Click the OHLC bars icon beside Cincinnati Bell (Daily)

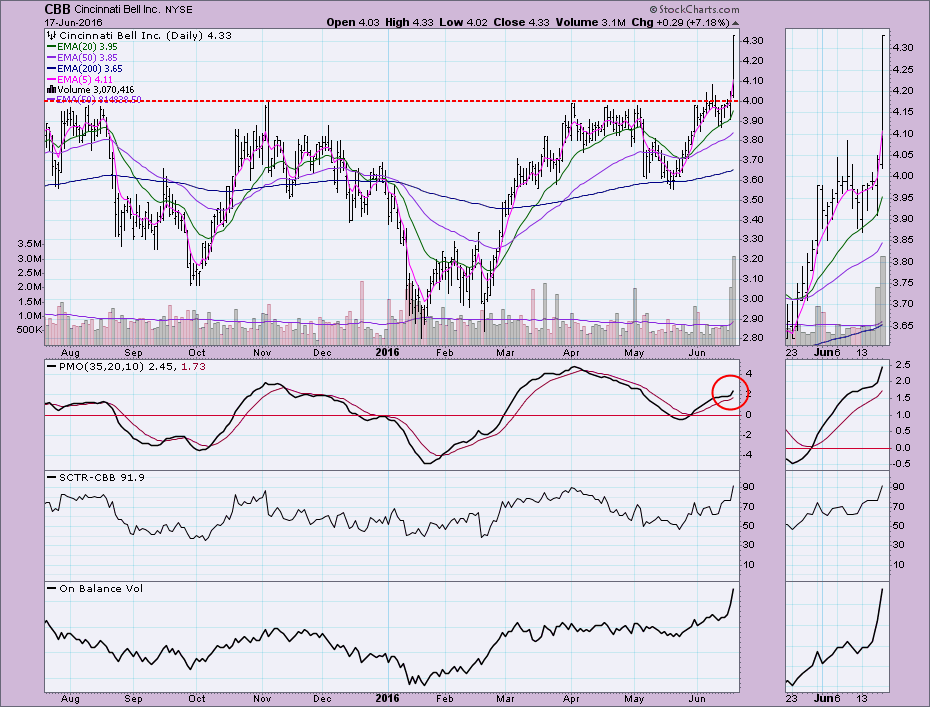[x=50, y=34]
